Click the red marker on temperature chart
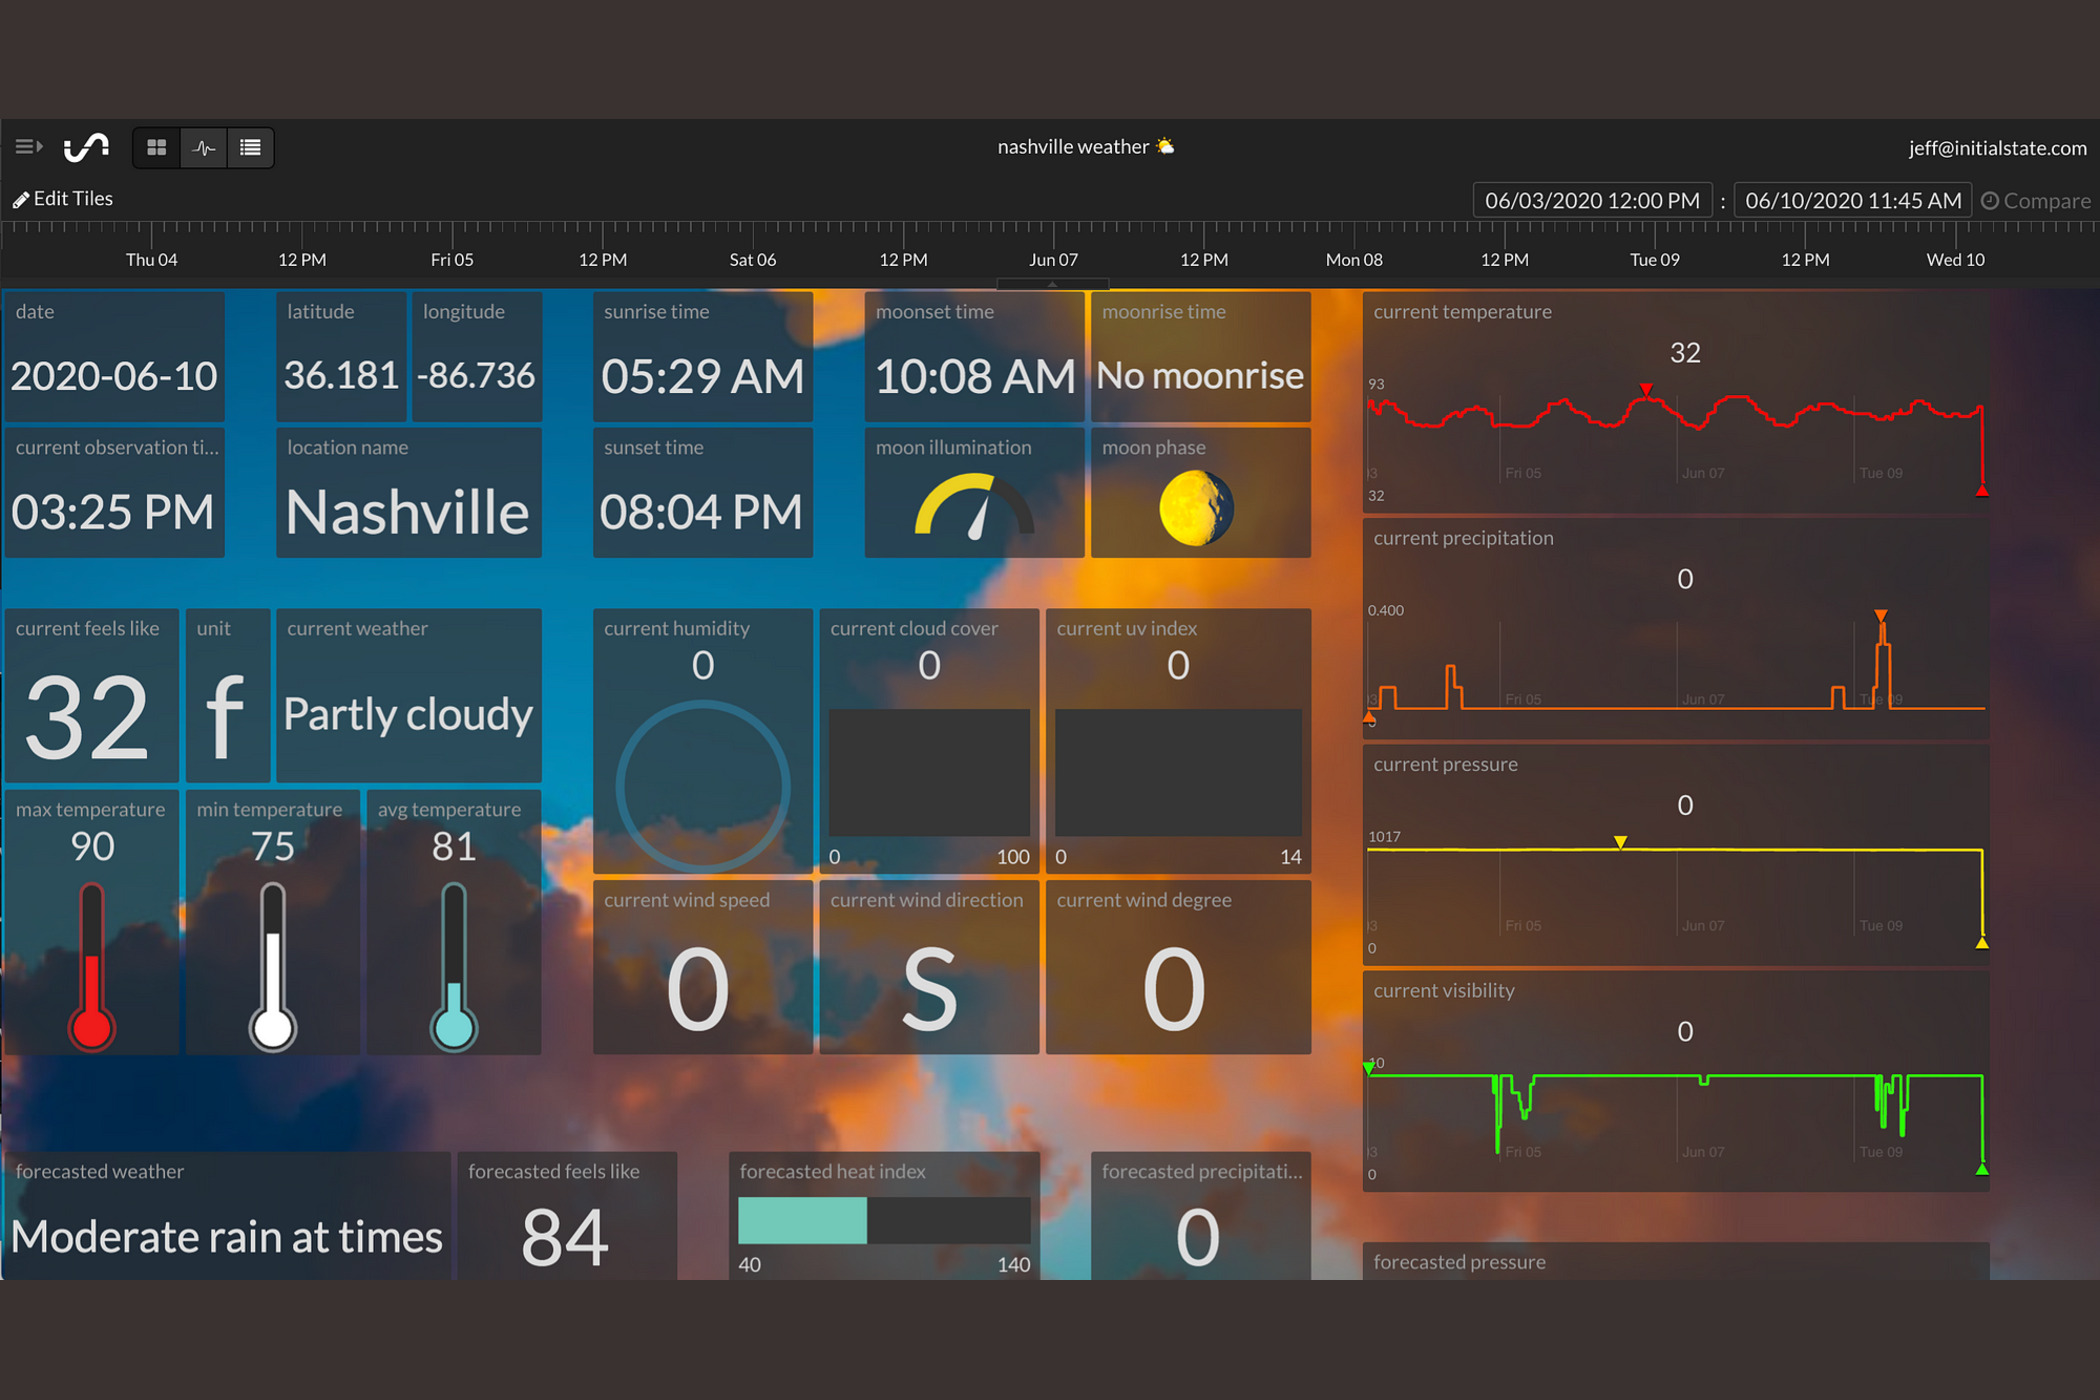The width and height of the screenshot is (2100, 1400). 1646,389
